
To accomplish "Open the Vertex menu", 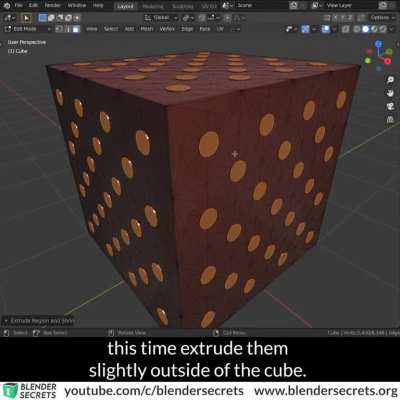I will (x=167, y=29).
